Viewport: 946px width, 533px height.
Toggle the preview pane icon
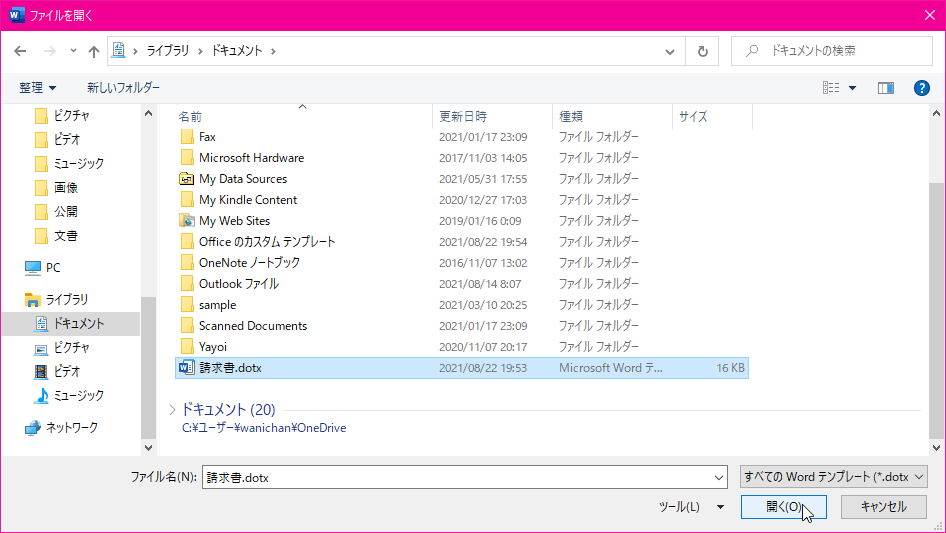[x=886, y=88]
